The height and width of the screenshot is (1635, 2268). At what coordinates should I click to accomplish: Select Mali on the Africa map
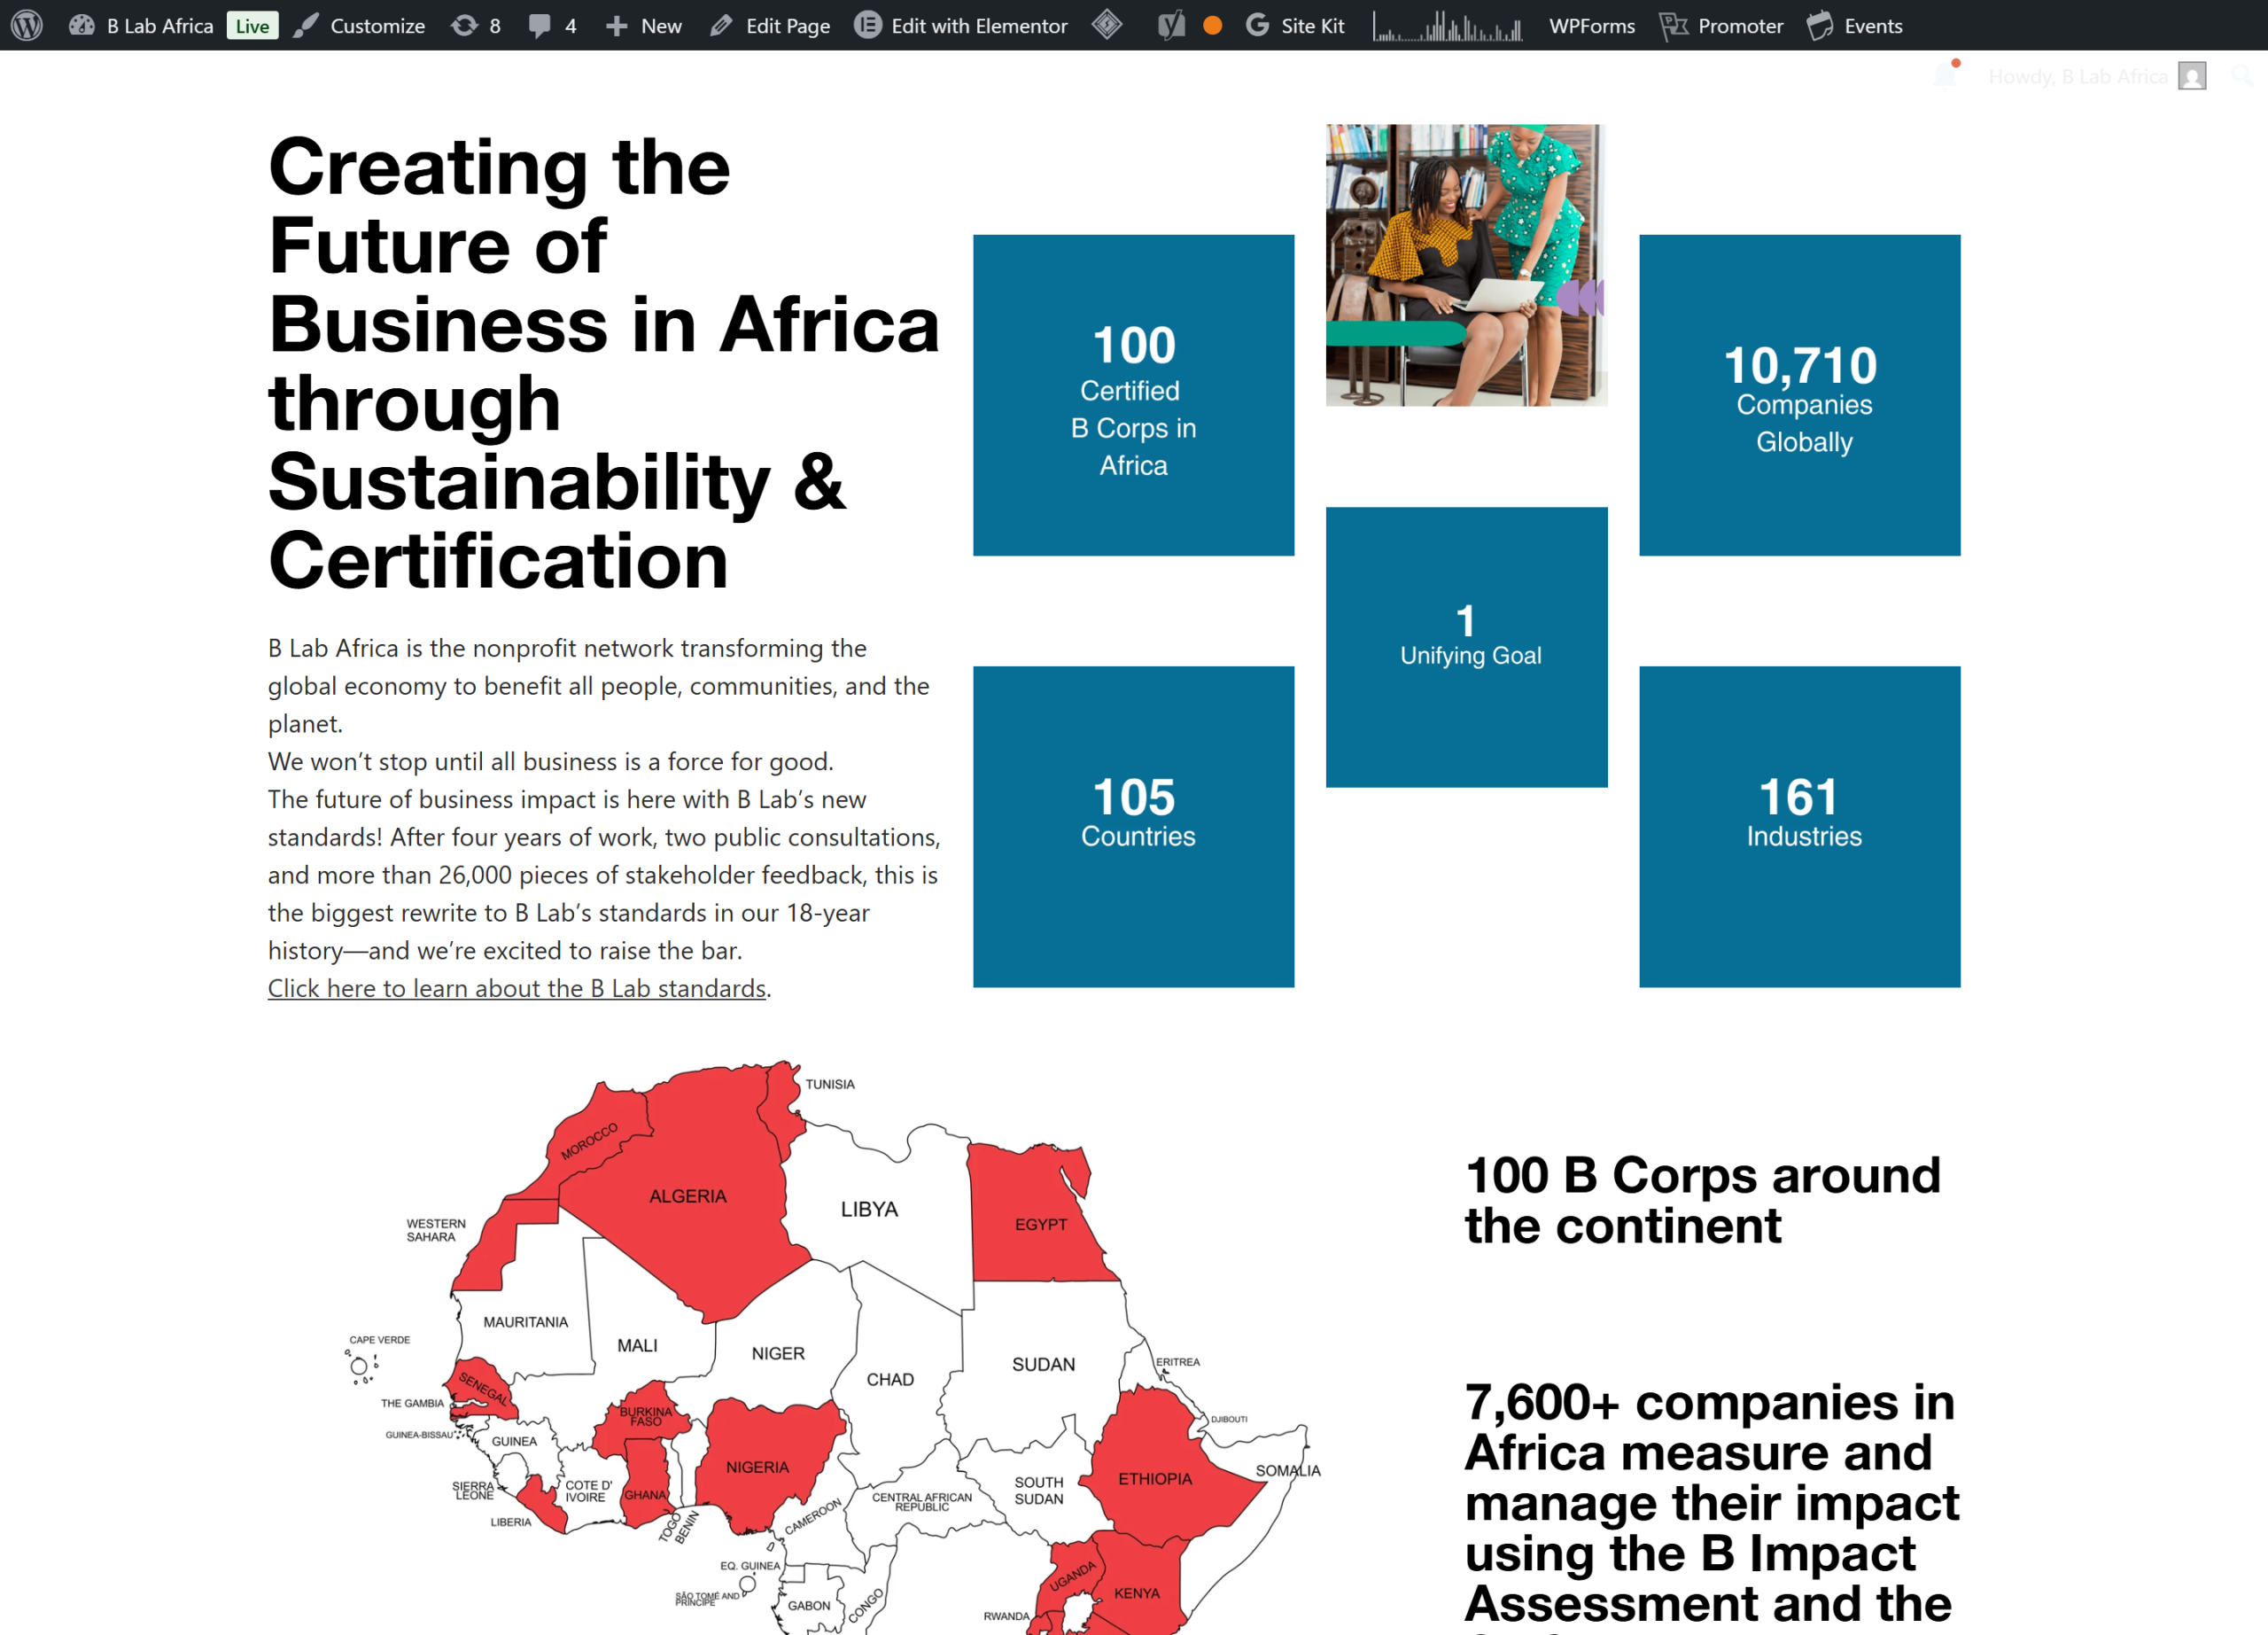click(637, 1345)
